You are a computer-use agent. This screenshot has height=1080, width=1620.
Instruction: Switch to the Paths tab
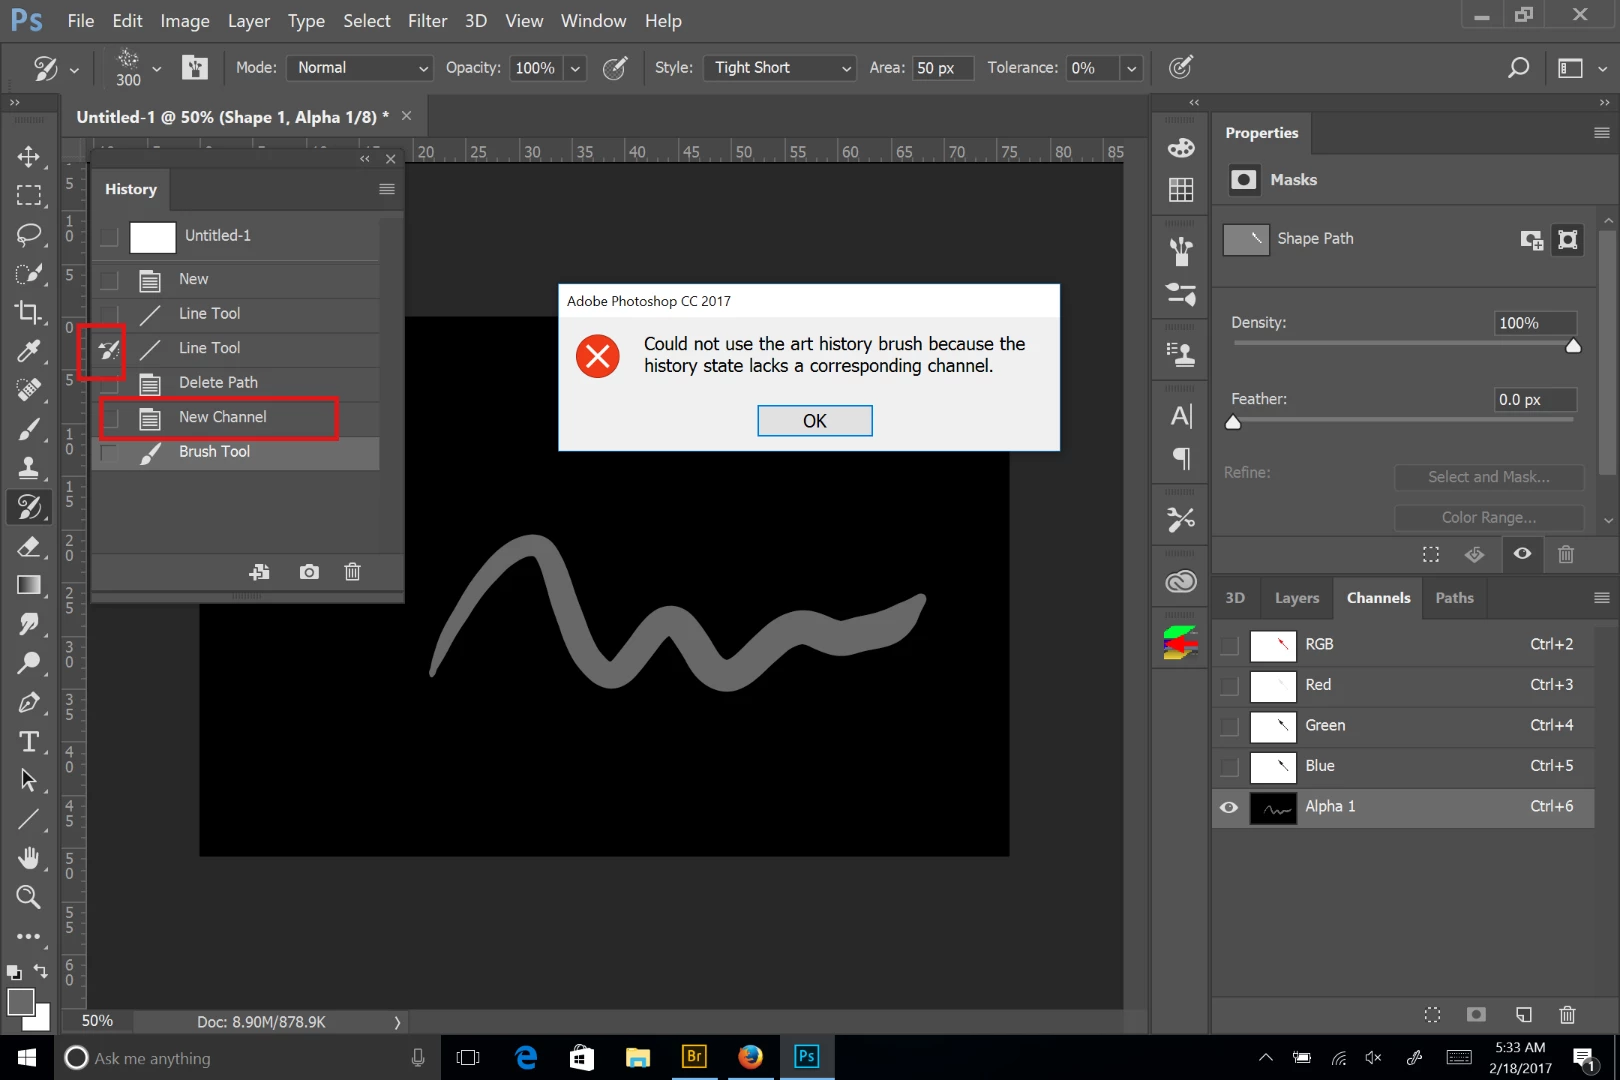coord(1454,598)
